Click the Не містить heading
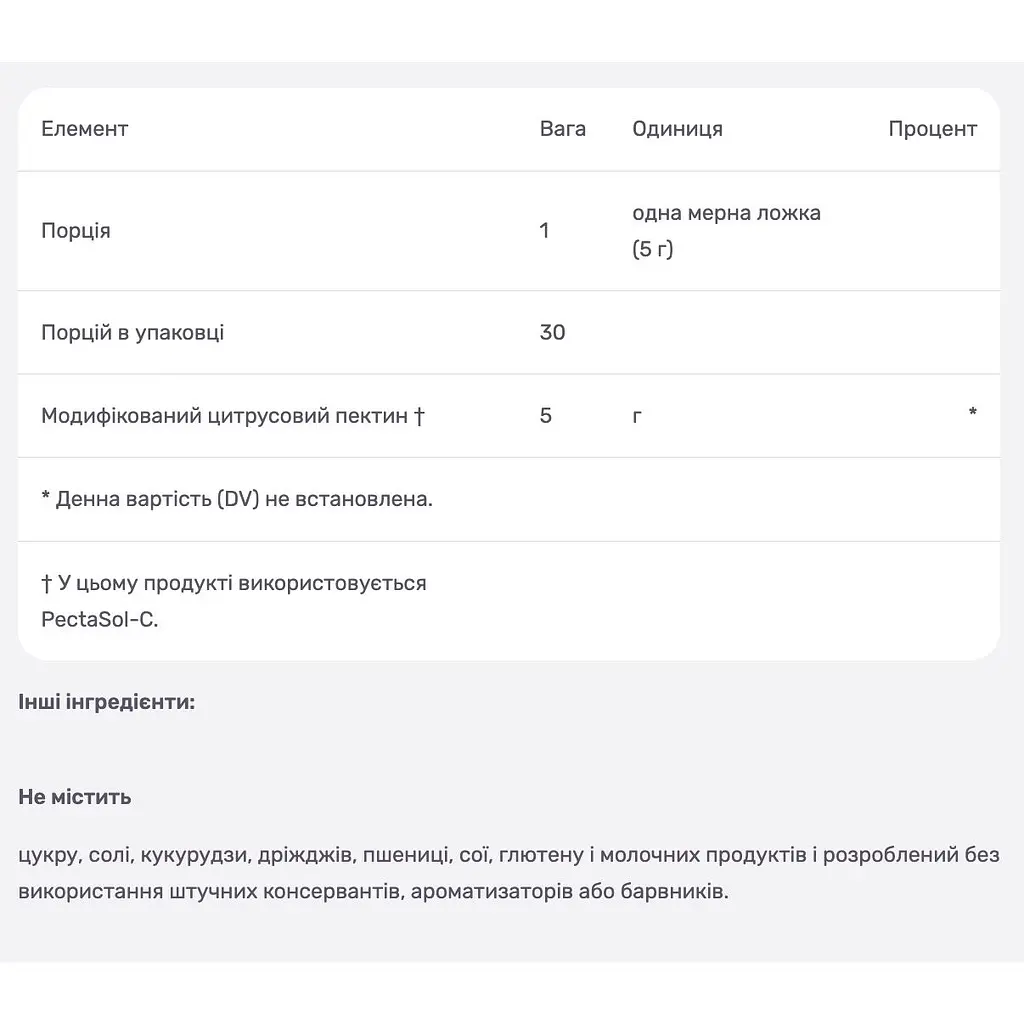This screenshot has height=1024, width=1024. pyautogui.click(x=74, y=797)
